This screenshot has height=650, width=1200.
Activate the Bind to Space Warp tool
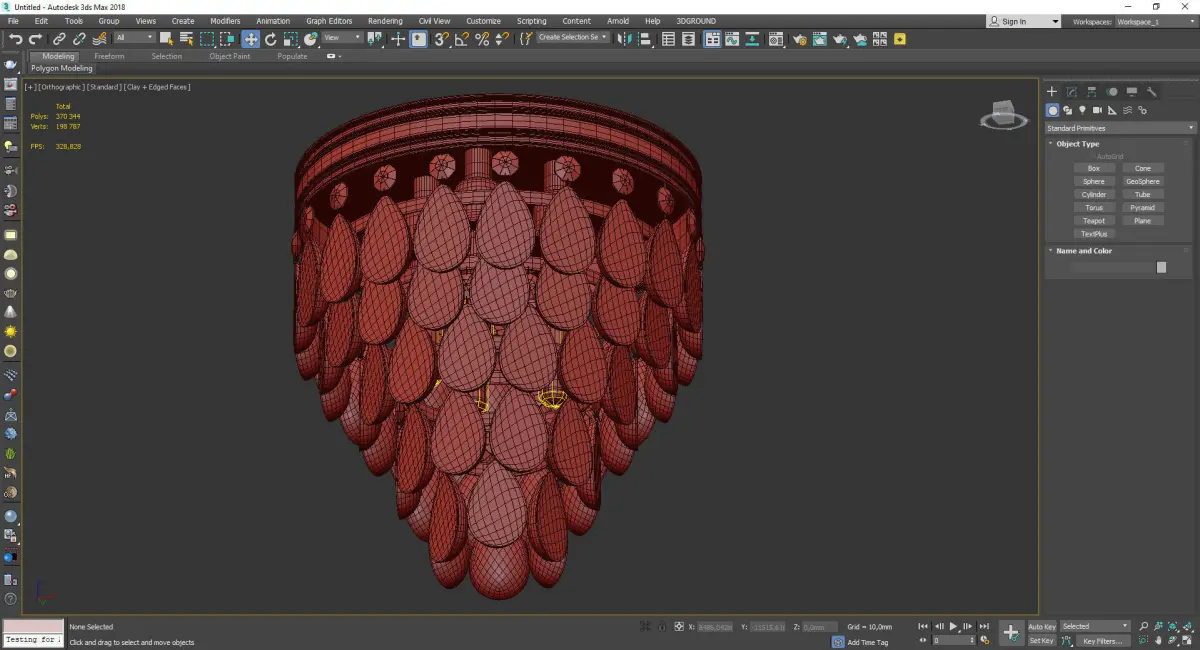point(100,39)
